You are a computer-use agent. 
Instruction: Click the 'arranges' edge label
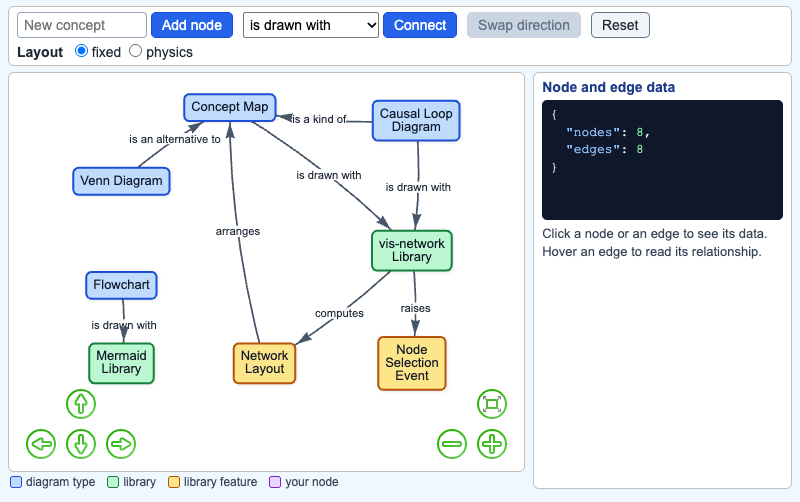238,232
